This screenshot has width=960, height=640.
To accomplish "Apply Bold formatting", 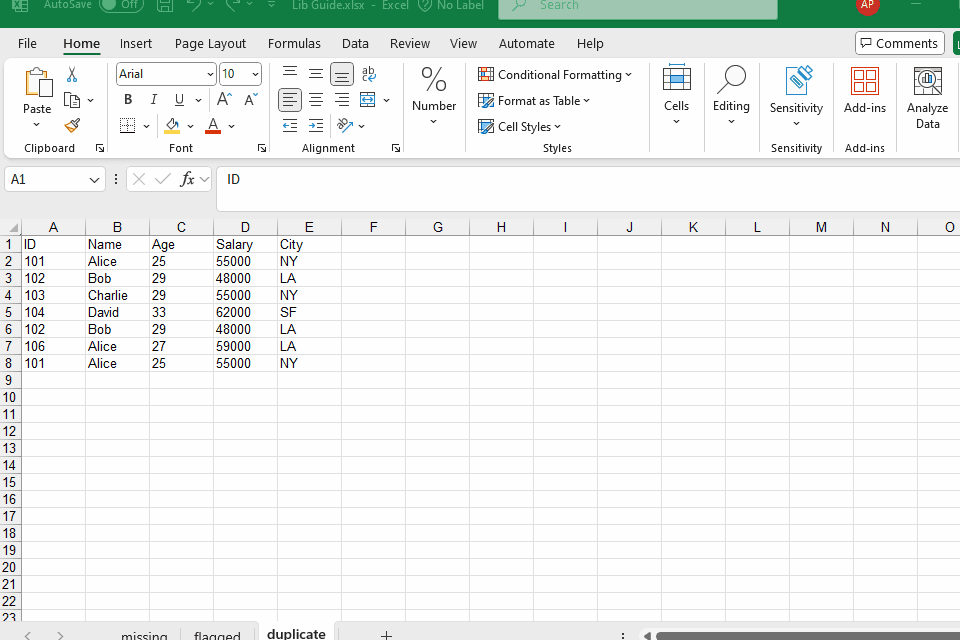I will [x=128, y=99].
